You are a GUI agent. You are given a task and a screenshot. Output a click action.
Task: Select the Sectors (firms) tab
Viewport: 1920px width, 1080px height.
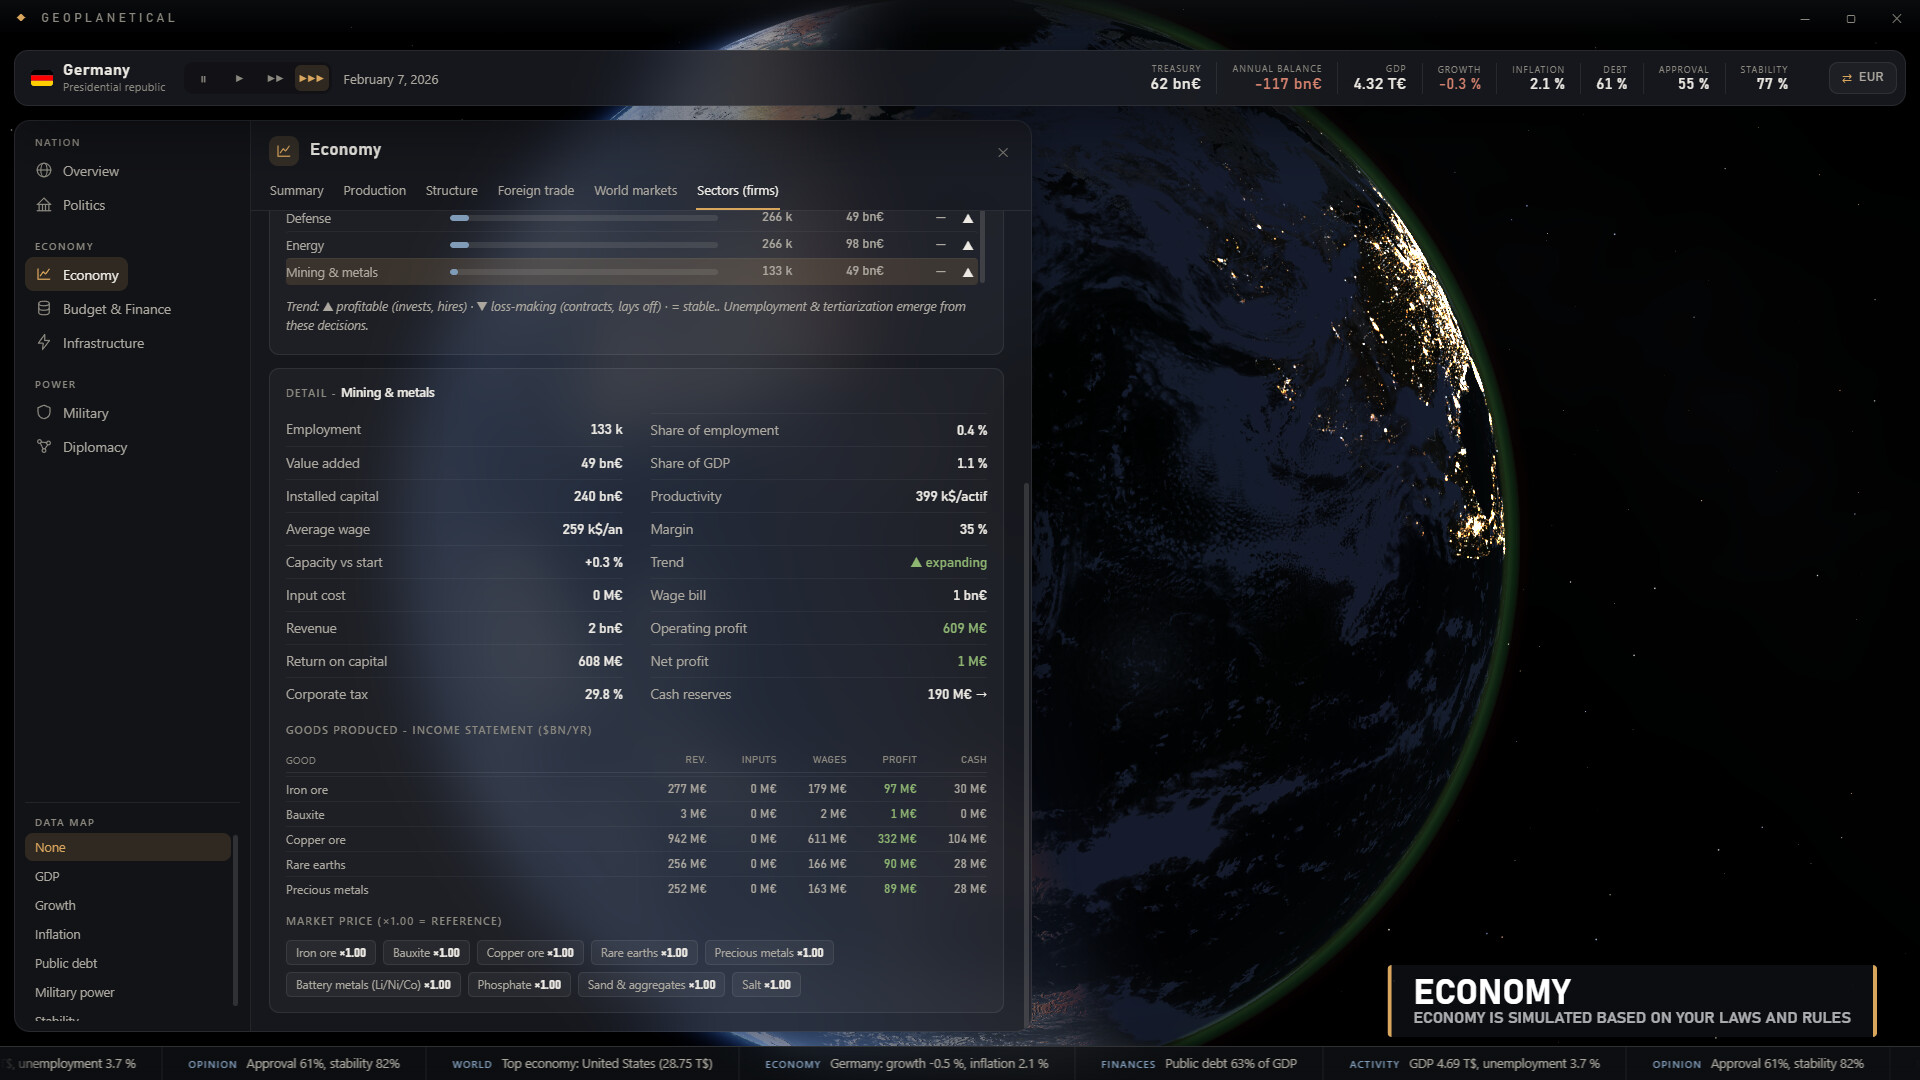737,190
